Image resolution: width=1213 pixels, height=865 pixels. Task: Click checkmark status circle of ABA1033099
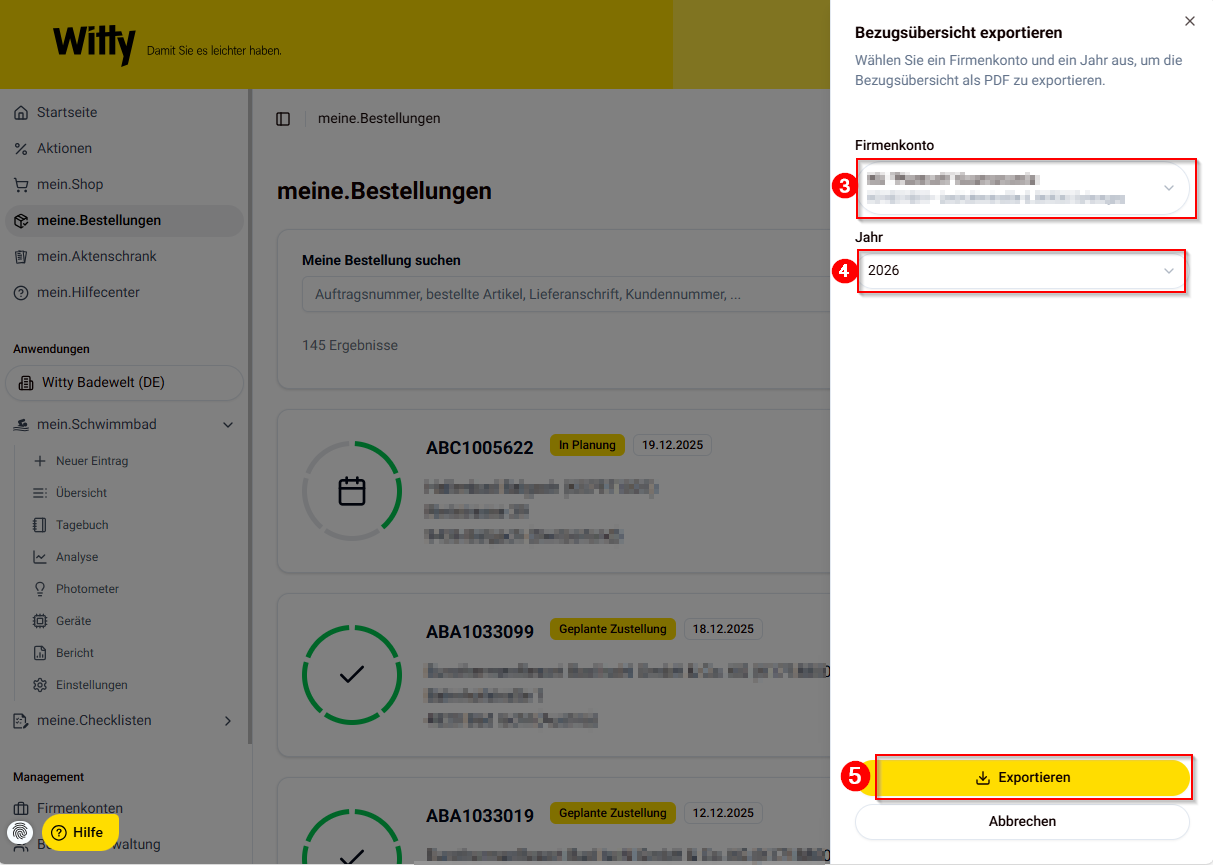point(352,675)
